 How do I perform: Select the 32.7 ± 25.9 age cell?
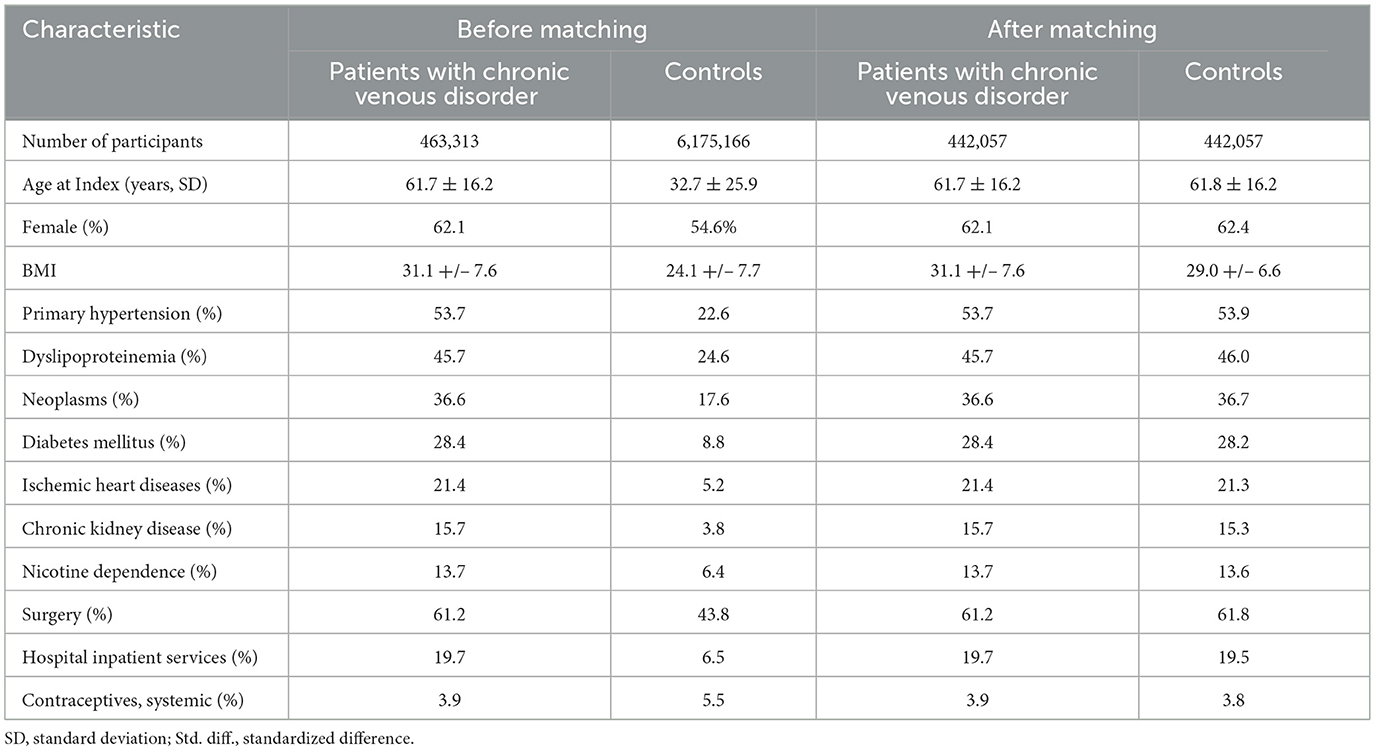(713, 185)
